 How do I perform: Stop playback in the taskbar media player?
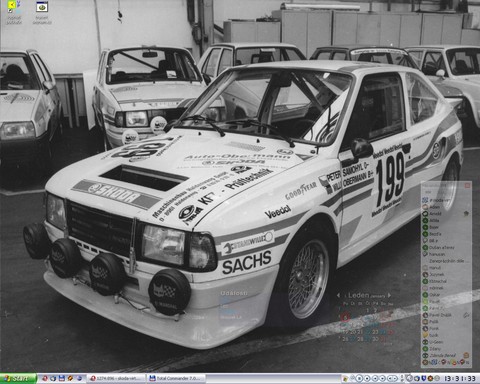(359, 378)
